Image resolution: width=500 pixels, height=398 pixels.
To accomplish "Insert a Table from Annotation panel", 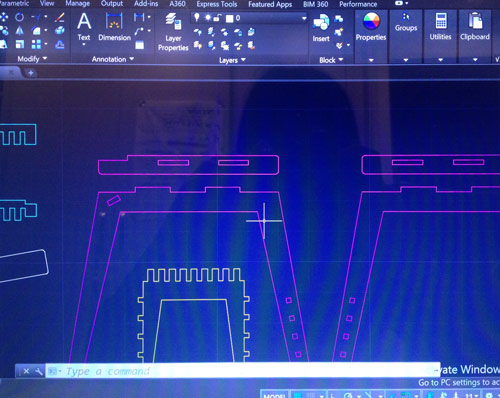I will pyautogui.click(x=140, y=45).
